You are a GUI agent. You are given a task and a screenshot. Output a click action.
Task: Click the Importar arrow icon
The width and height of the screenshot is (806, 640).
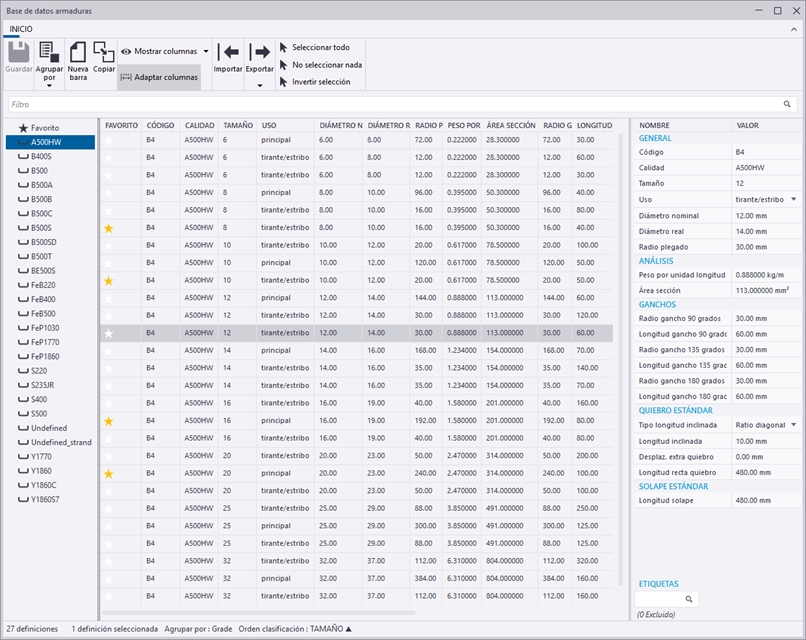228,52
